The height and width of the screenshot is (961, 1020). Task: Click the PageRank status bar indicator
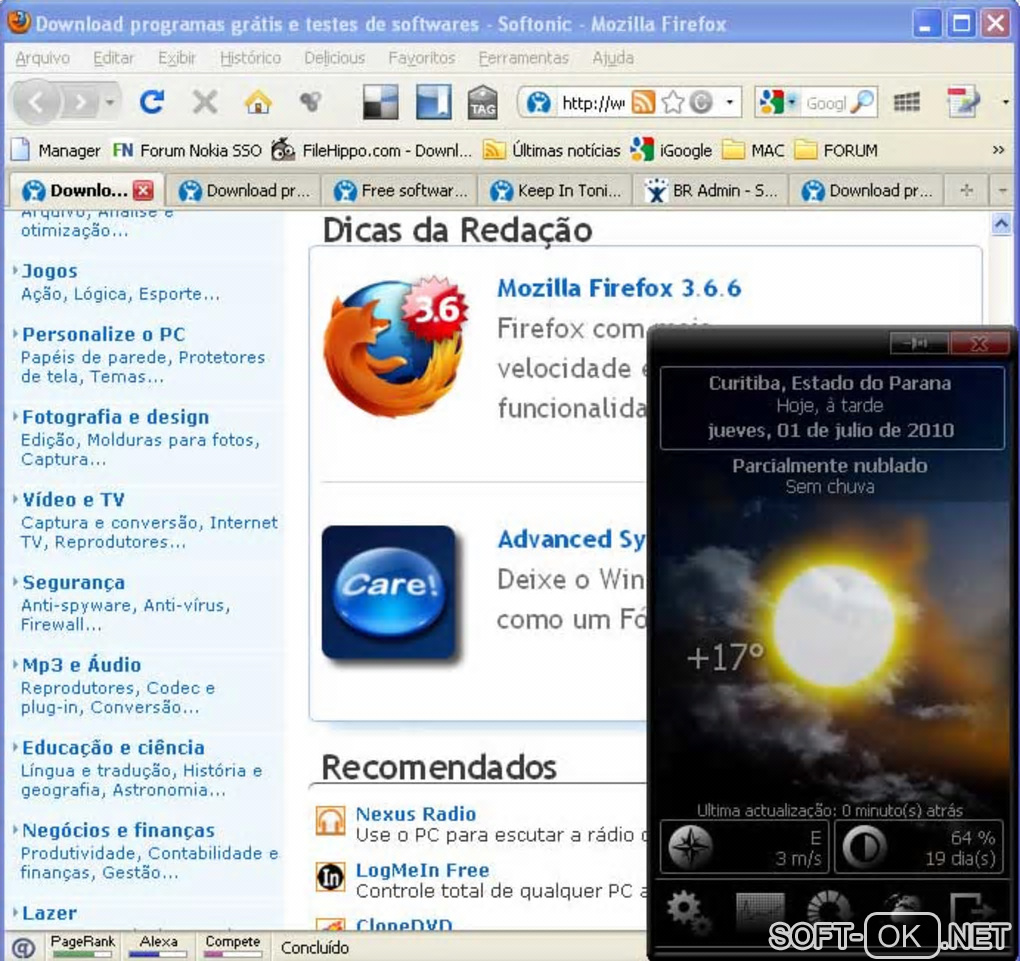point(83,946)
